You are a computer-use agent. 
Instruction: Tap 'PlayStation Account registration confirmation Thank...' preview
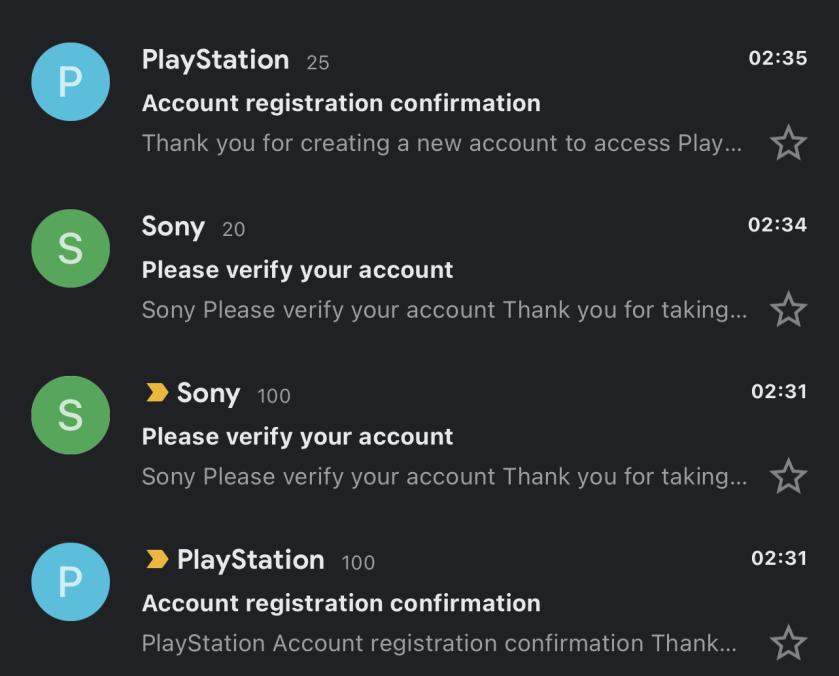click(x=439, y=643)
